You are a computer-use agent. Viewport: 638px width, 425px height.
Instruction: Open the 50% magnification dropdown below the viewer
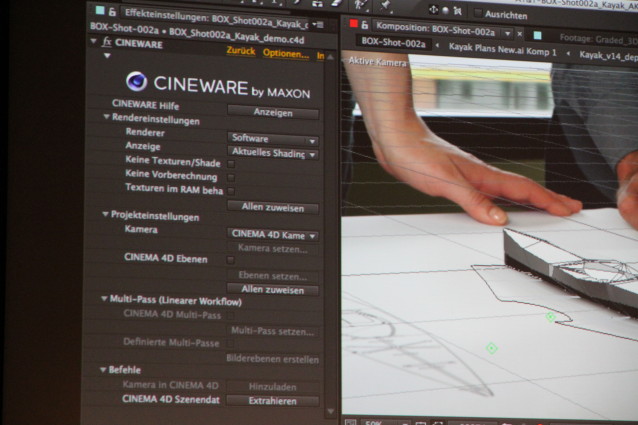pos(385,422)
